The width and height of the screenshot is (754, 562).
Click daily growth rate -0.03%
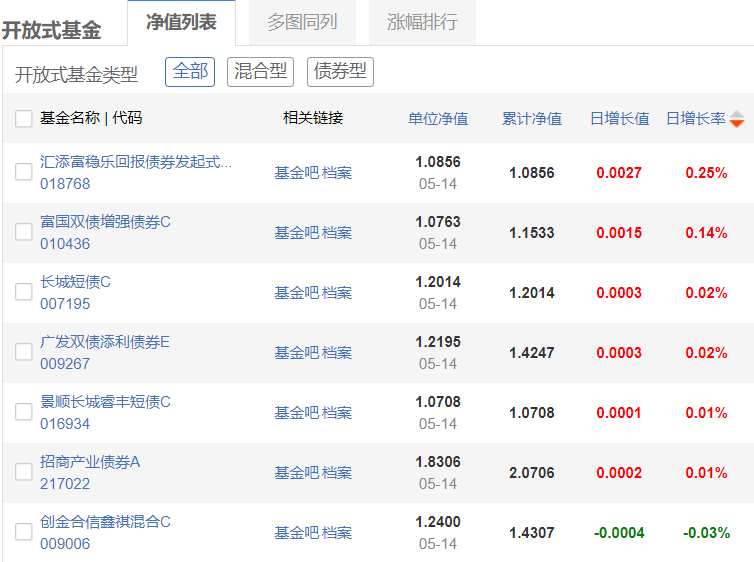click(x=706, y=533)
